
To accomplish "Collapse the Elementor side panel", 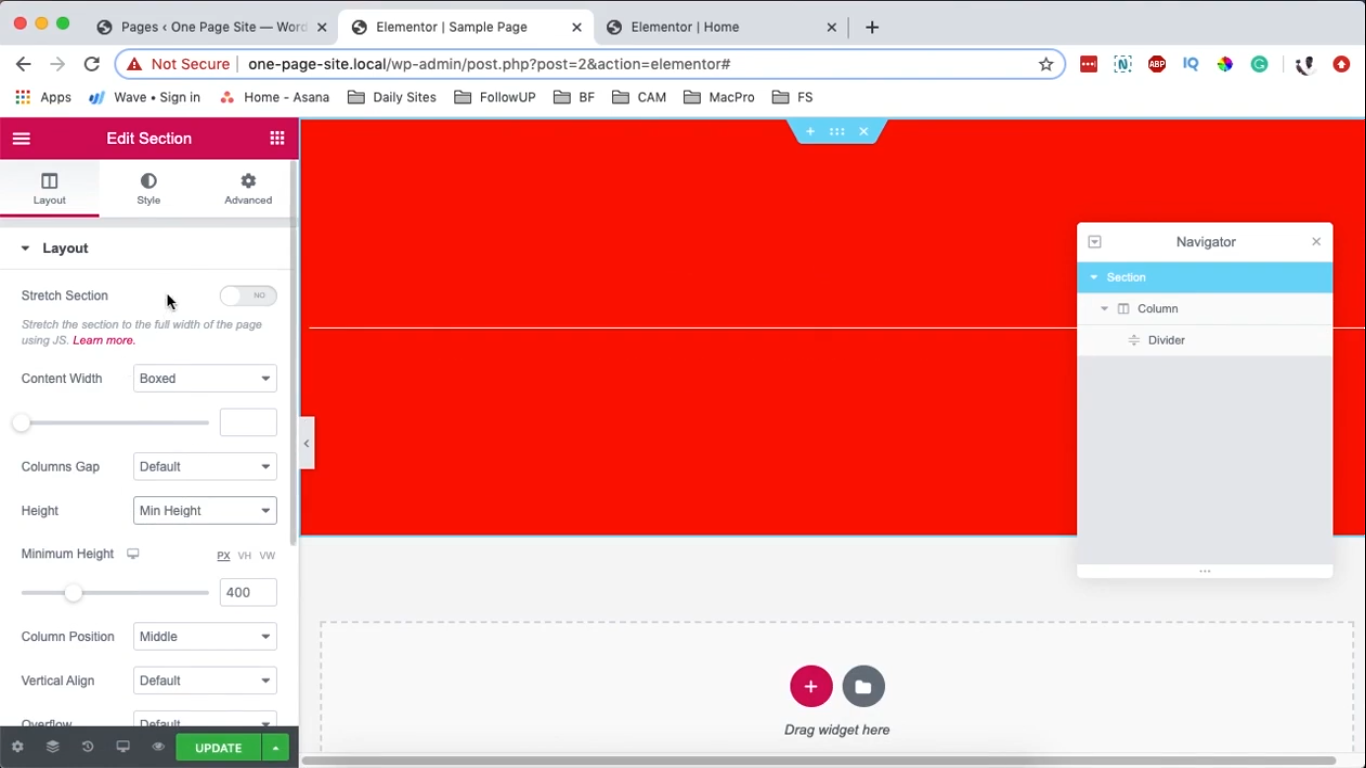I will (307, 443).
